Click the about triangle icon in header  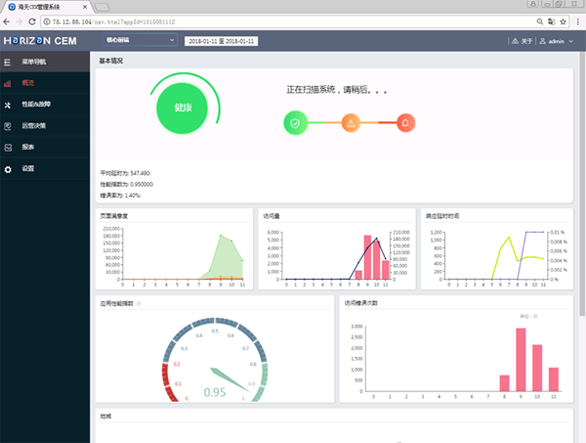[515, 41]
